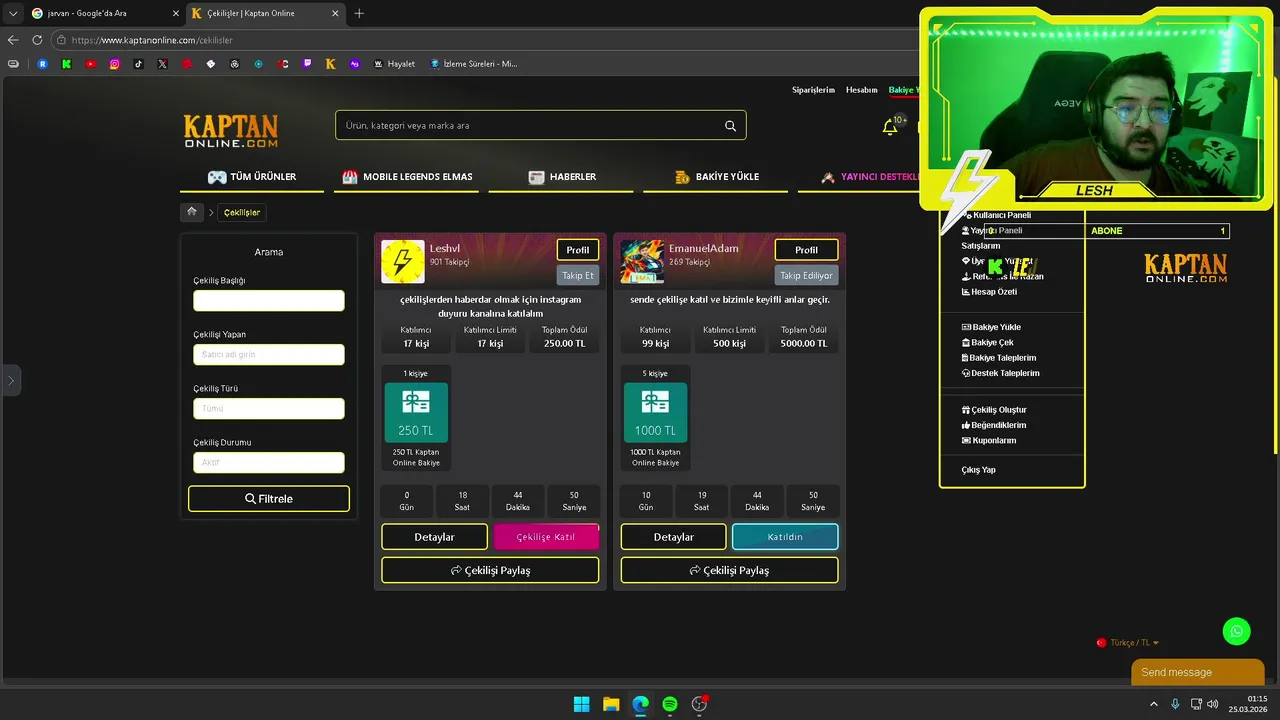Open Türkçe / TL language selector
The width and height of the screenshot is (1280, 720).
tap(1128, 643)
